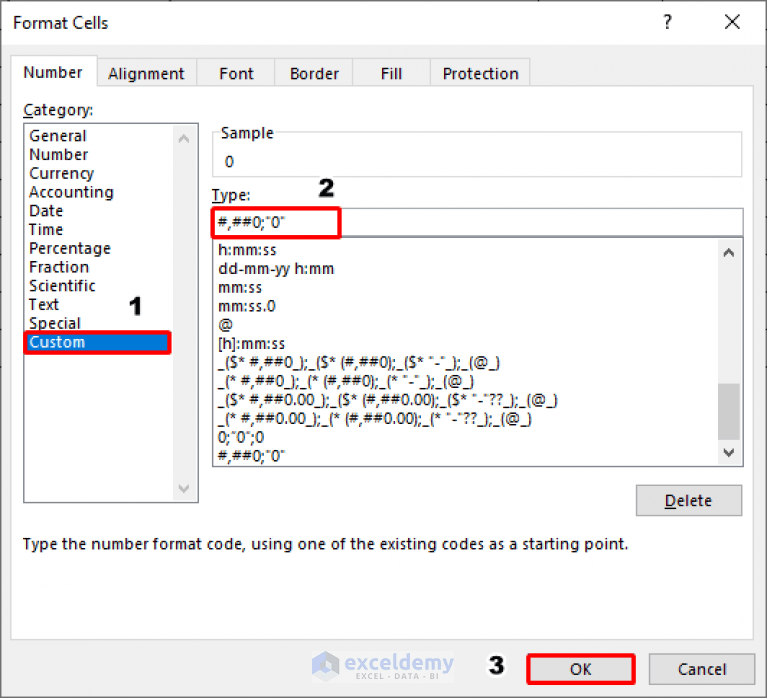Close the Format Cells dialog
767x698 pixels.
(732, 22)
